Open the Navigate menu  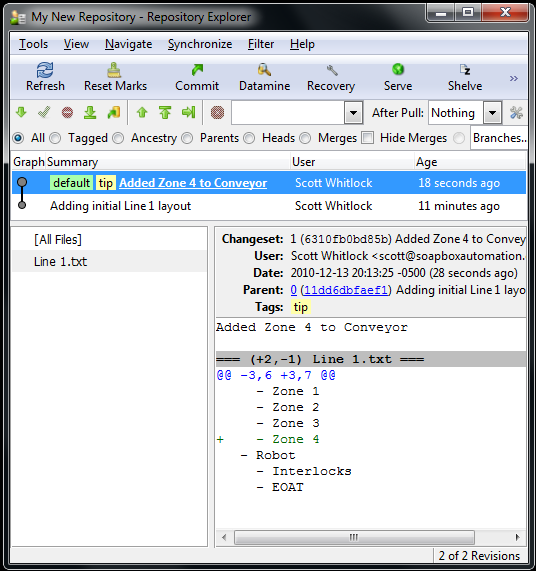(x=129, y=44)
